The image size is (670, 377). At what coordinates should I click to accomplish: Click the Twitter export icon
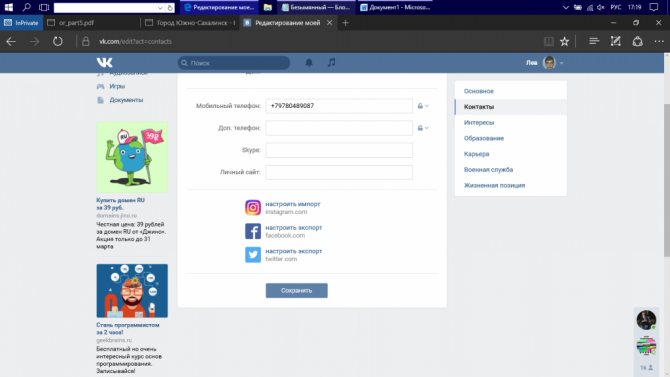click(253, 255)
